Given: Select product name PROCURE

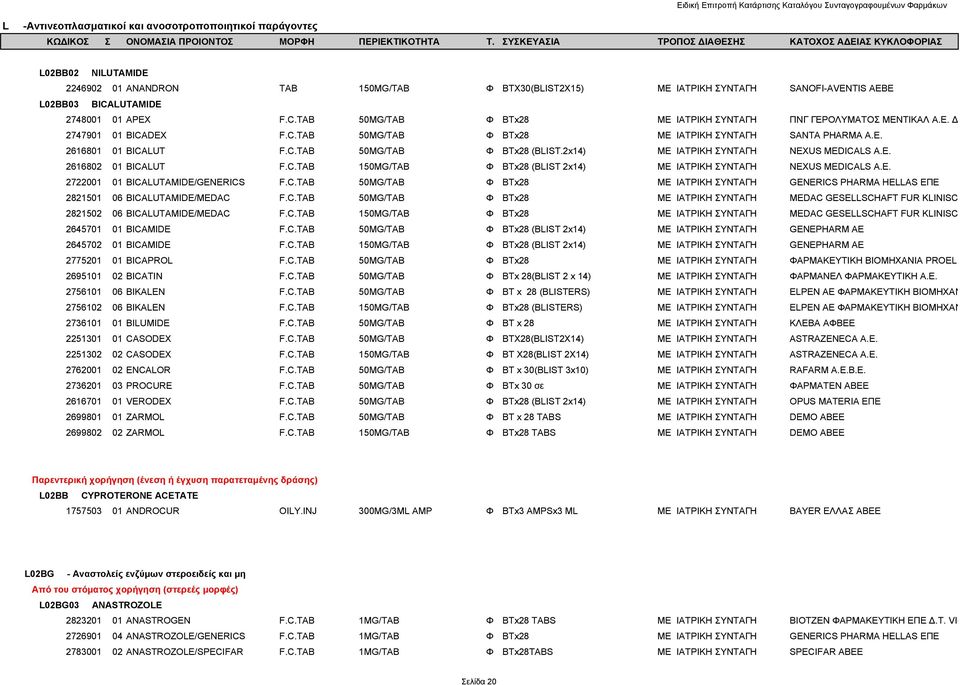Looking at the screenshot, I should 149,386.
